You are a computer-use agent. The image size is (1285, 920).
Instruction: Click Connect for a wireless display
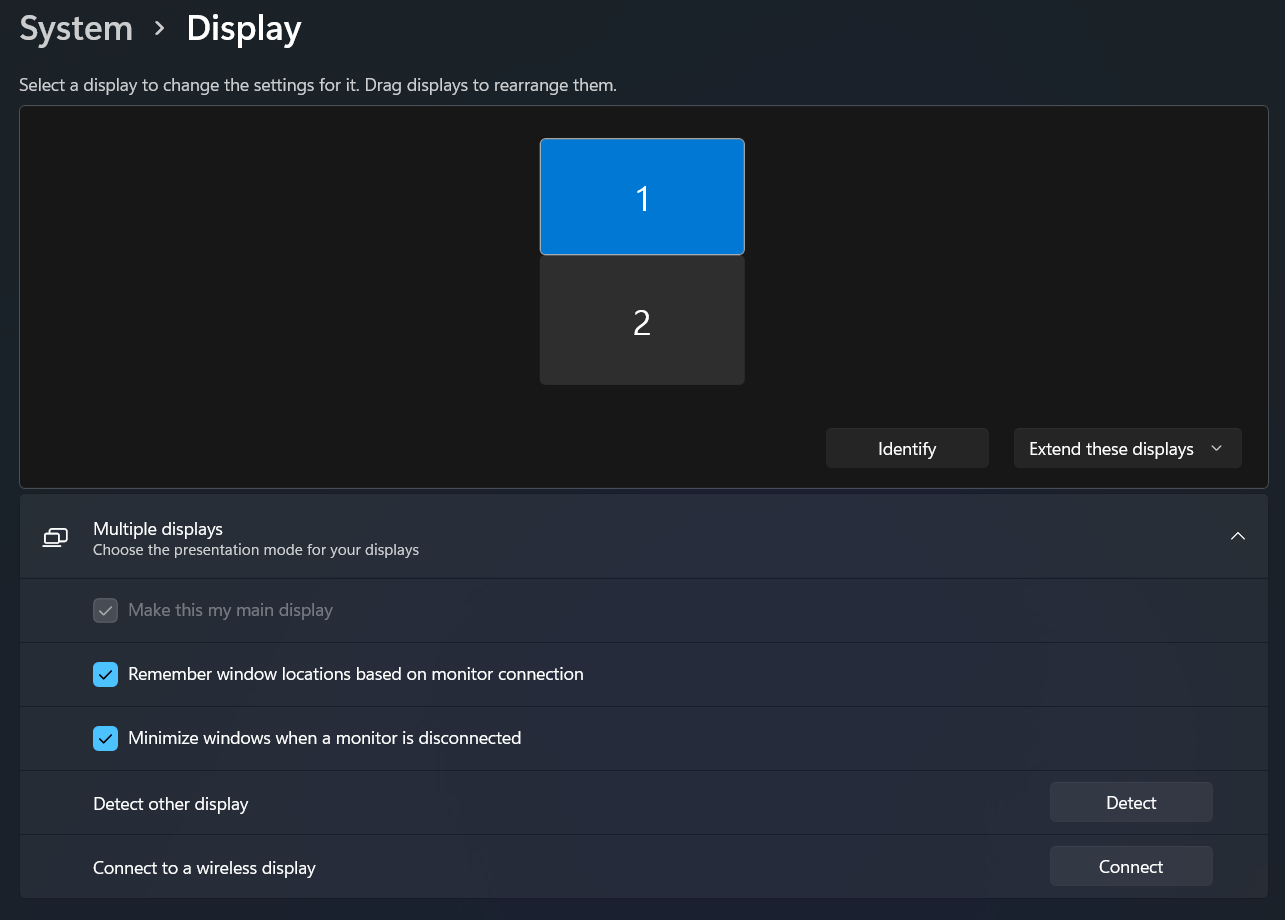pos(1131,866)
